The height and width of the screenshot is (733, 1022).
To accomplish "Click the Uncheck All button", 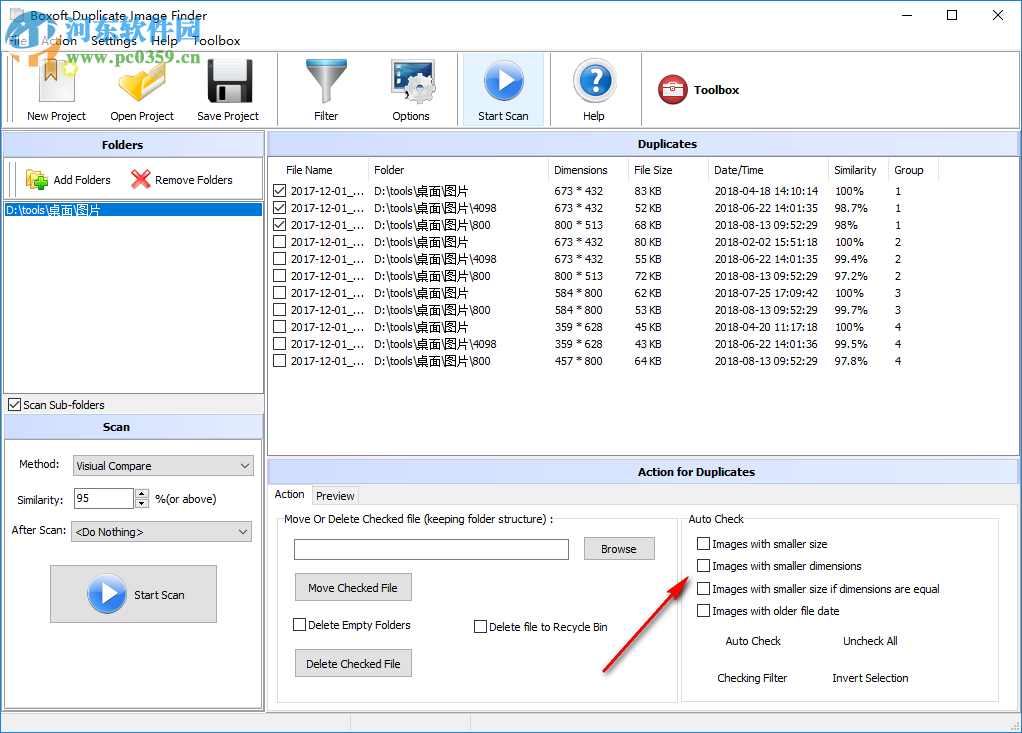I will pyautogui.click(x=869, y=641).
